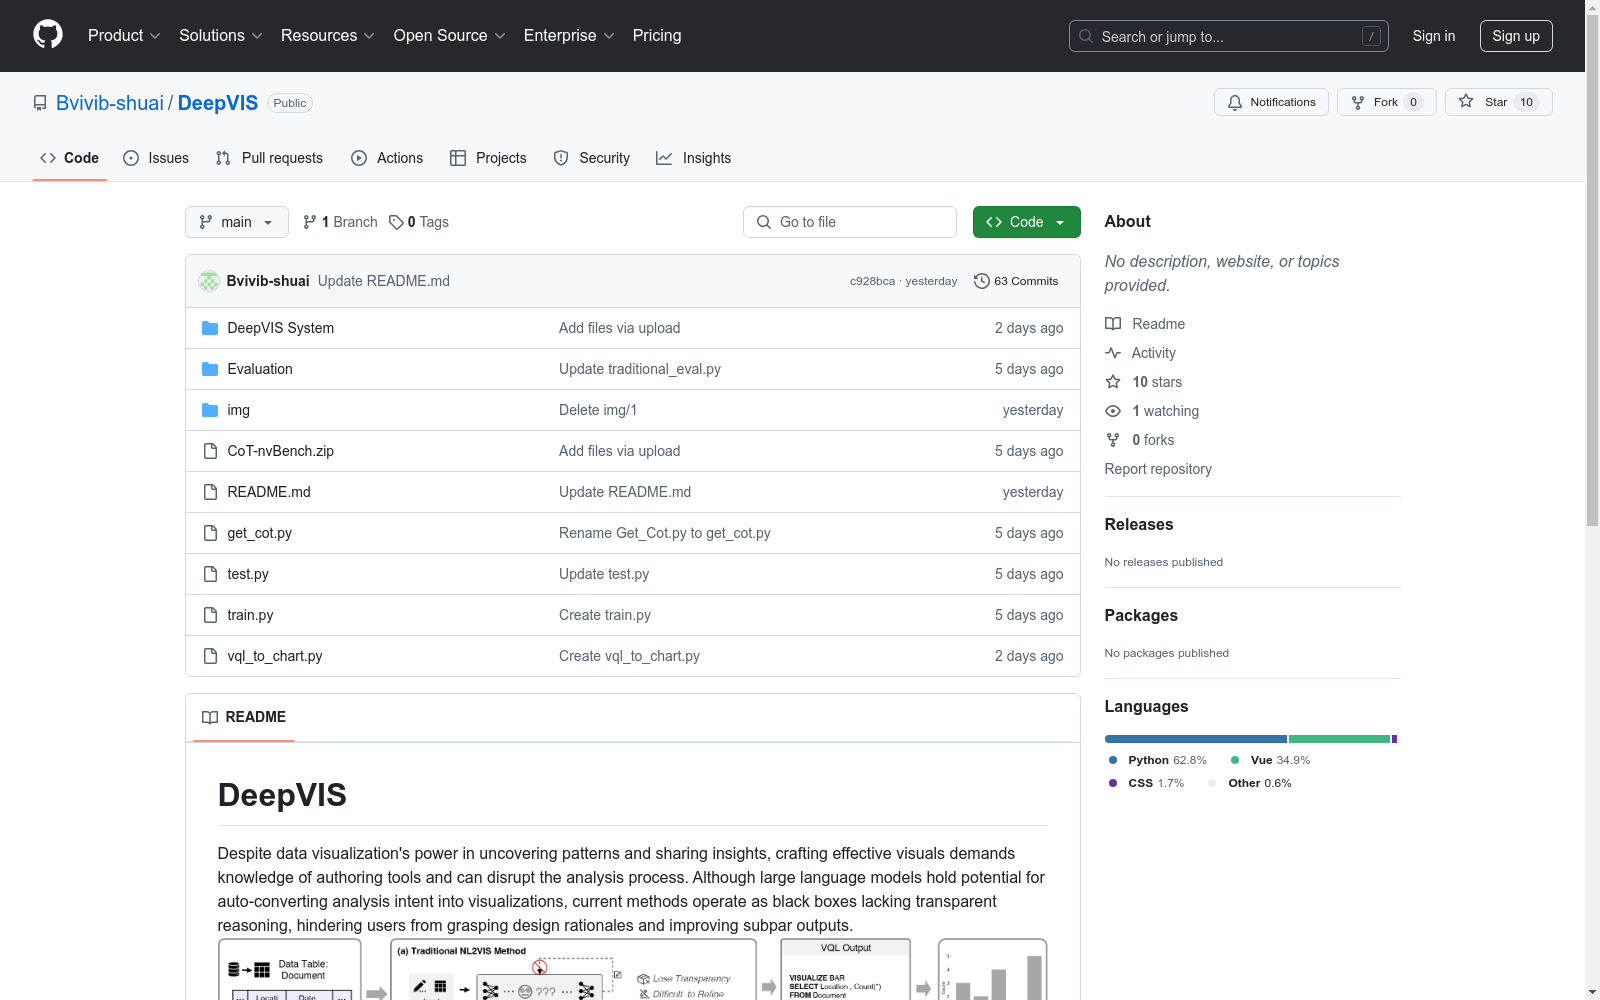This screenshot has height=1000, width=1600.
Task: Click the repository book icon beside Bvivib-shuai
Action: 40,103
